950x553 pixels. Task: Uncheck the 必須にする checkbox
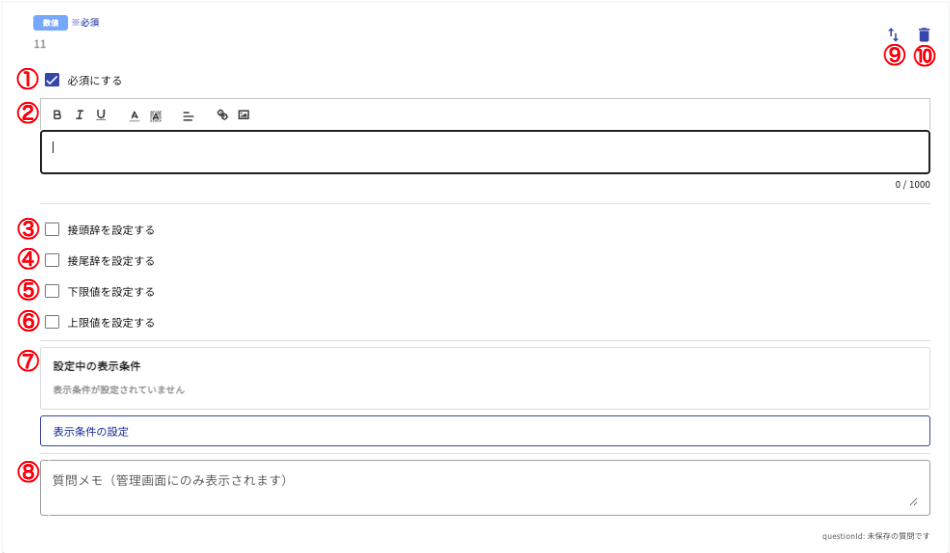pyautogui.click(x=52, y=80)
